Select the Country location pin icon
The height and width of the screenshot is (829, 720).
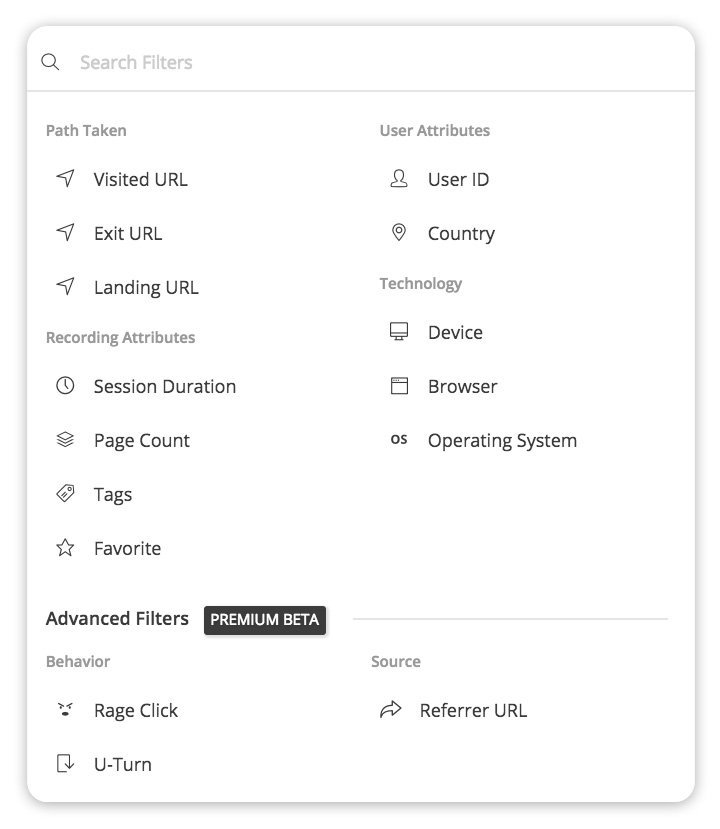click(x=399, y=232)
